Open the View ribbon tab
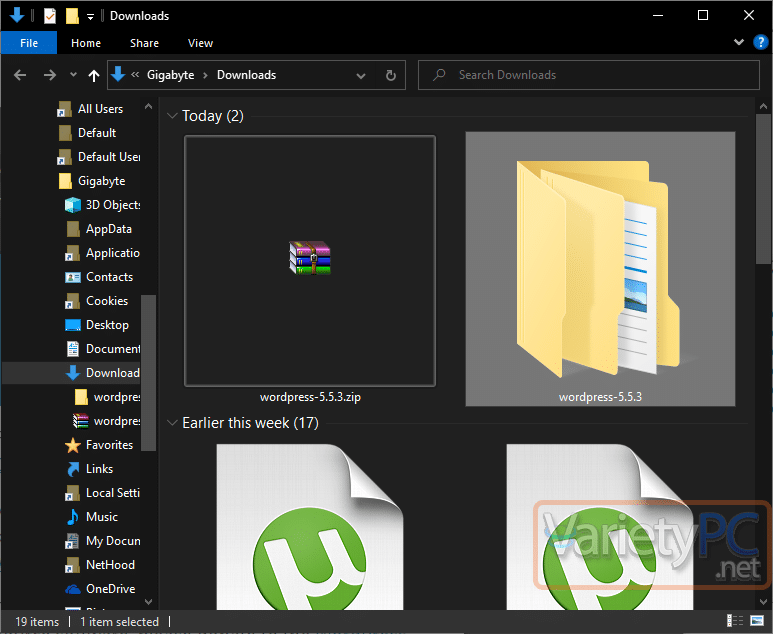Viewport: 773px width, 634px height. [x=200, y=43]
